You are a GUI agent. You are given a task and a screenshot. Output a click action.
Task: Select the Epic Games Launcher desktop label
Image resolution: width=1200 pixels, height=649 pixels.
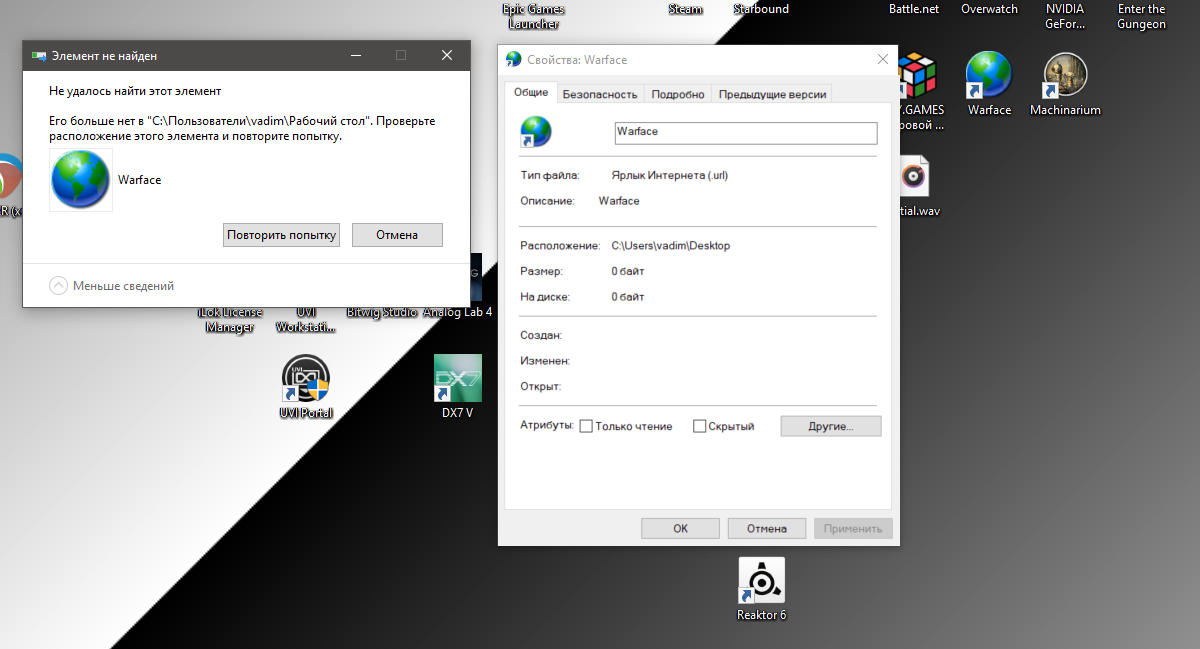pos(533,16)
